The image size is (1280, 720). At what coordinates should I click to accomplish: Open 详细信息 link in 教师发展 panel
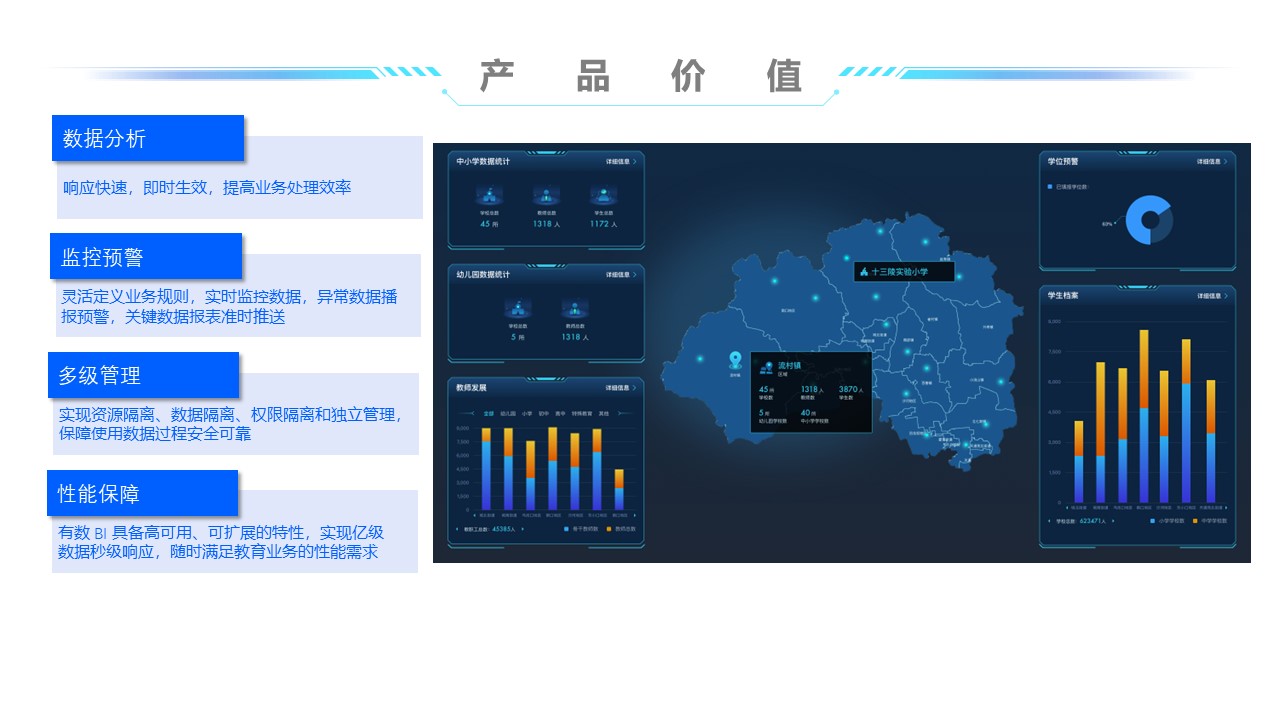pyautogui.click(x=620, y=388)
